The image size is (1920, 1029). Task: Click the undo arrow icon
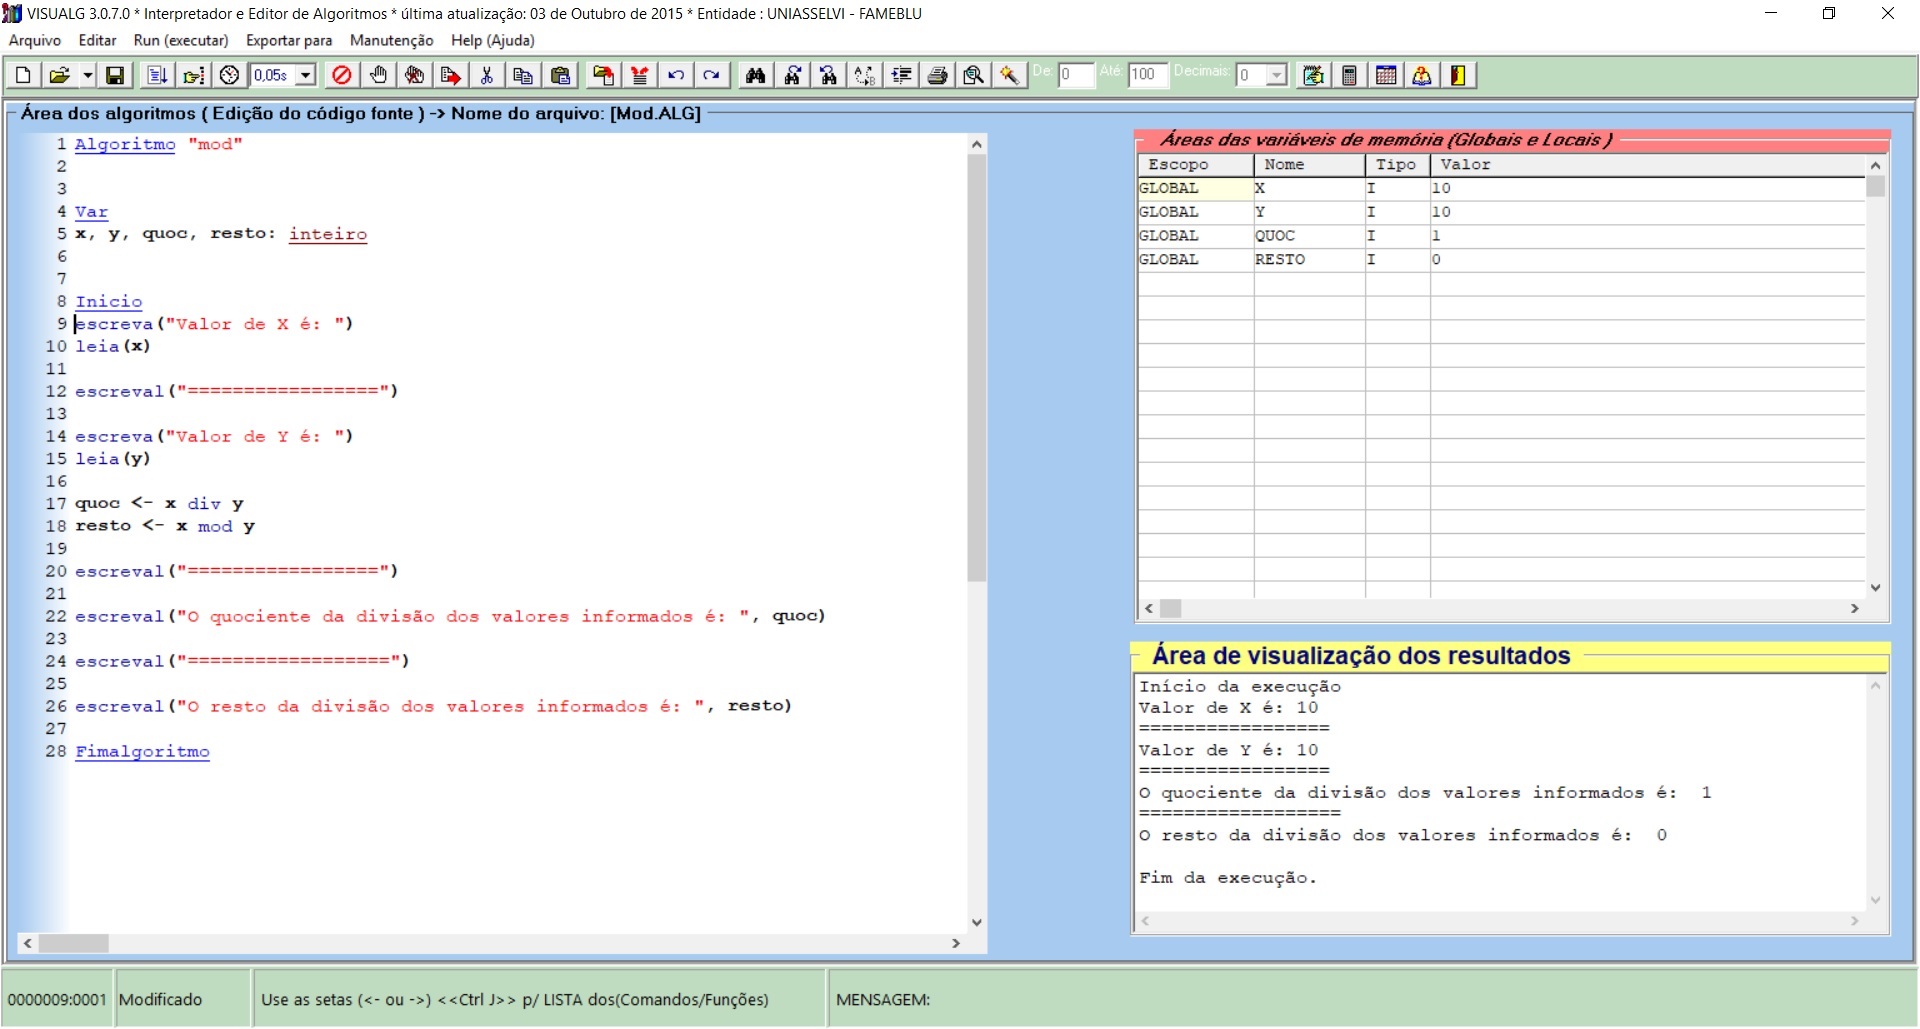point(676,75)
